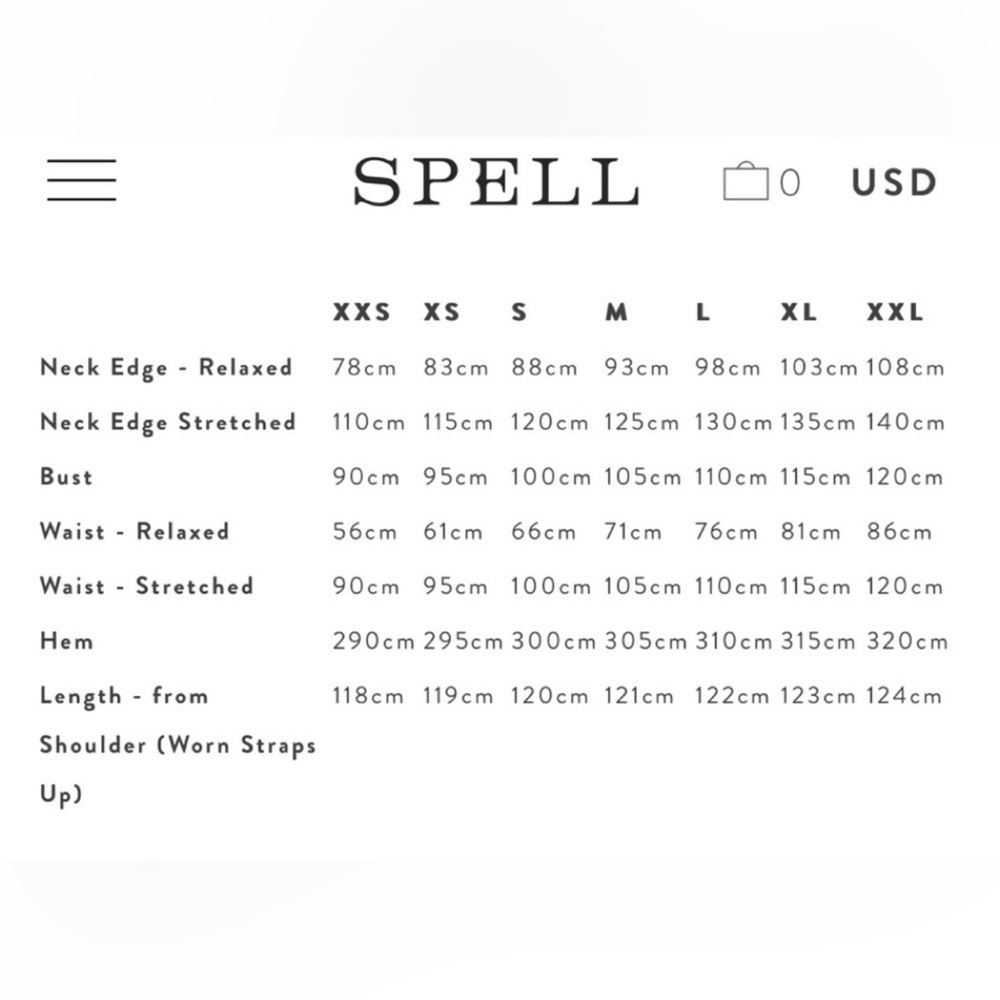The height and width of the screenshot is (1000, 1000).
Task: Open the shopping bag cart icon
Action: coord(746,181)
